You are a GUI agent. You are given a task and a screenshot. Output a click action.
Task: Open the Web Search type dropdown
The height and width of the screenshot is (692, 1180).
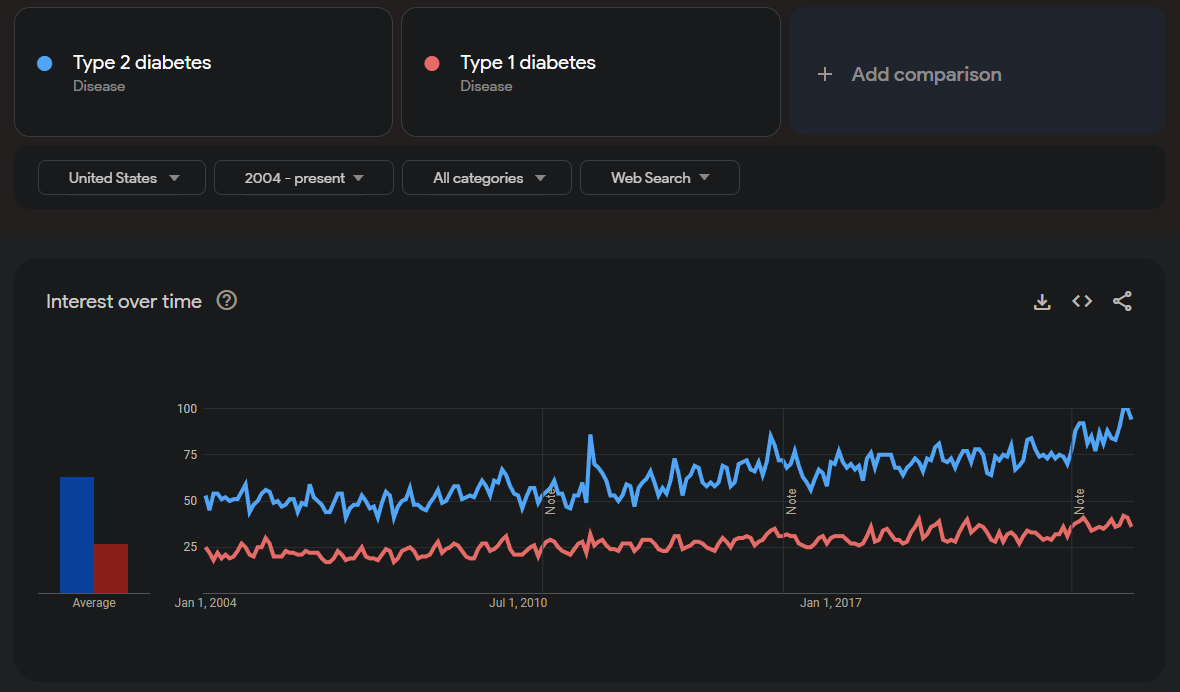[x=660, y=178]
